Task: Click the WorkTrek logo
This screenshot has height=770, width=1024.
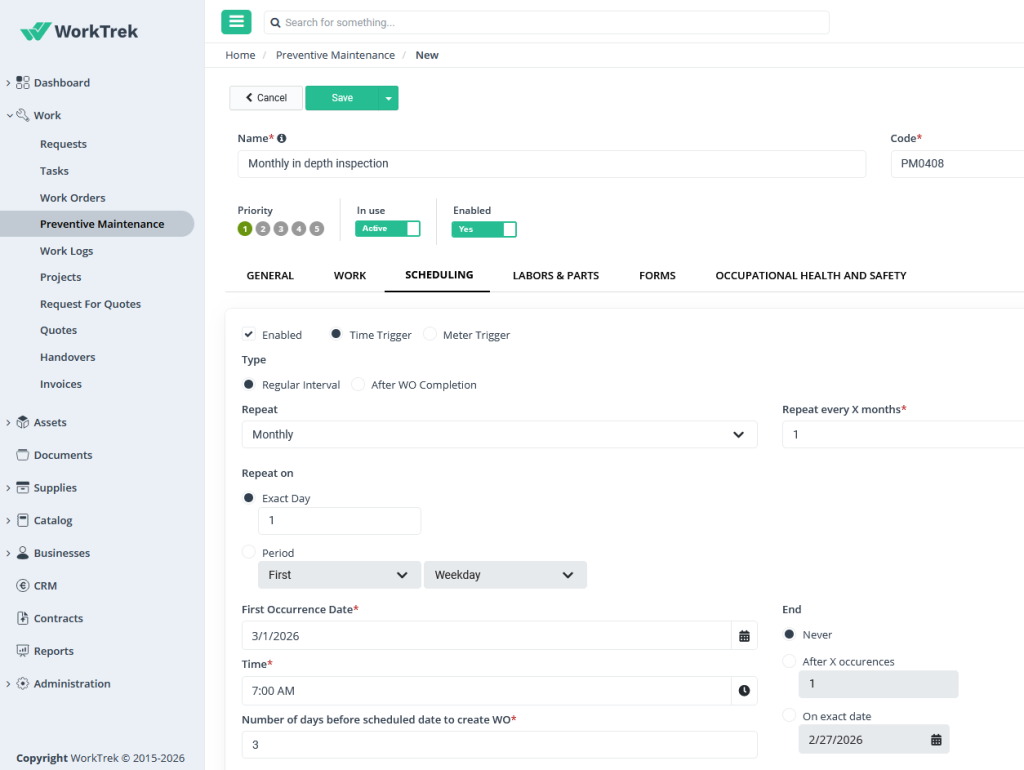Action: coord(77,30)
